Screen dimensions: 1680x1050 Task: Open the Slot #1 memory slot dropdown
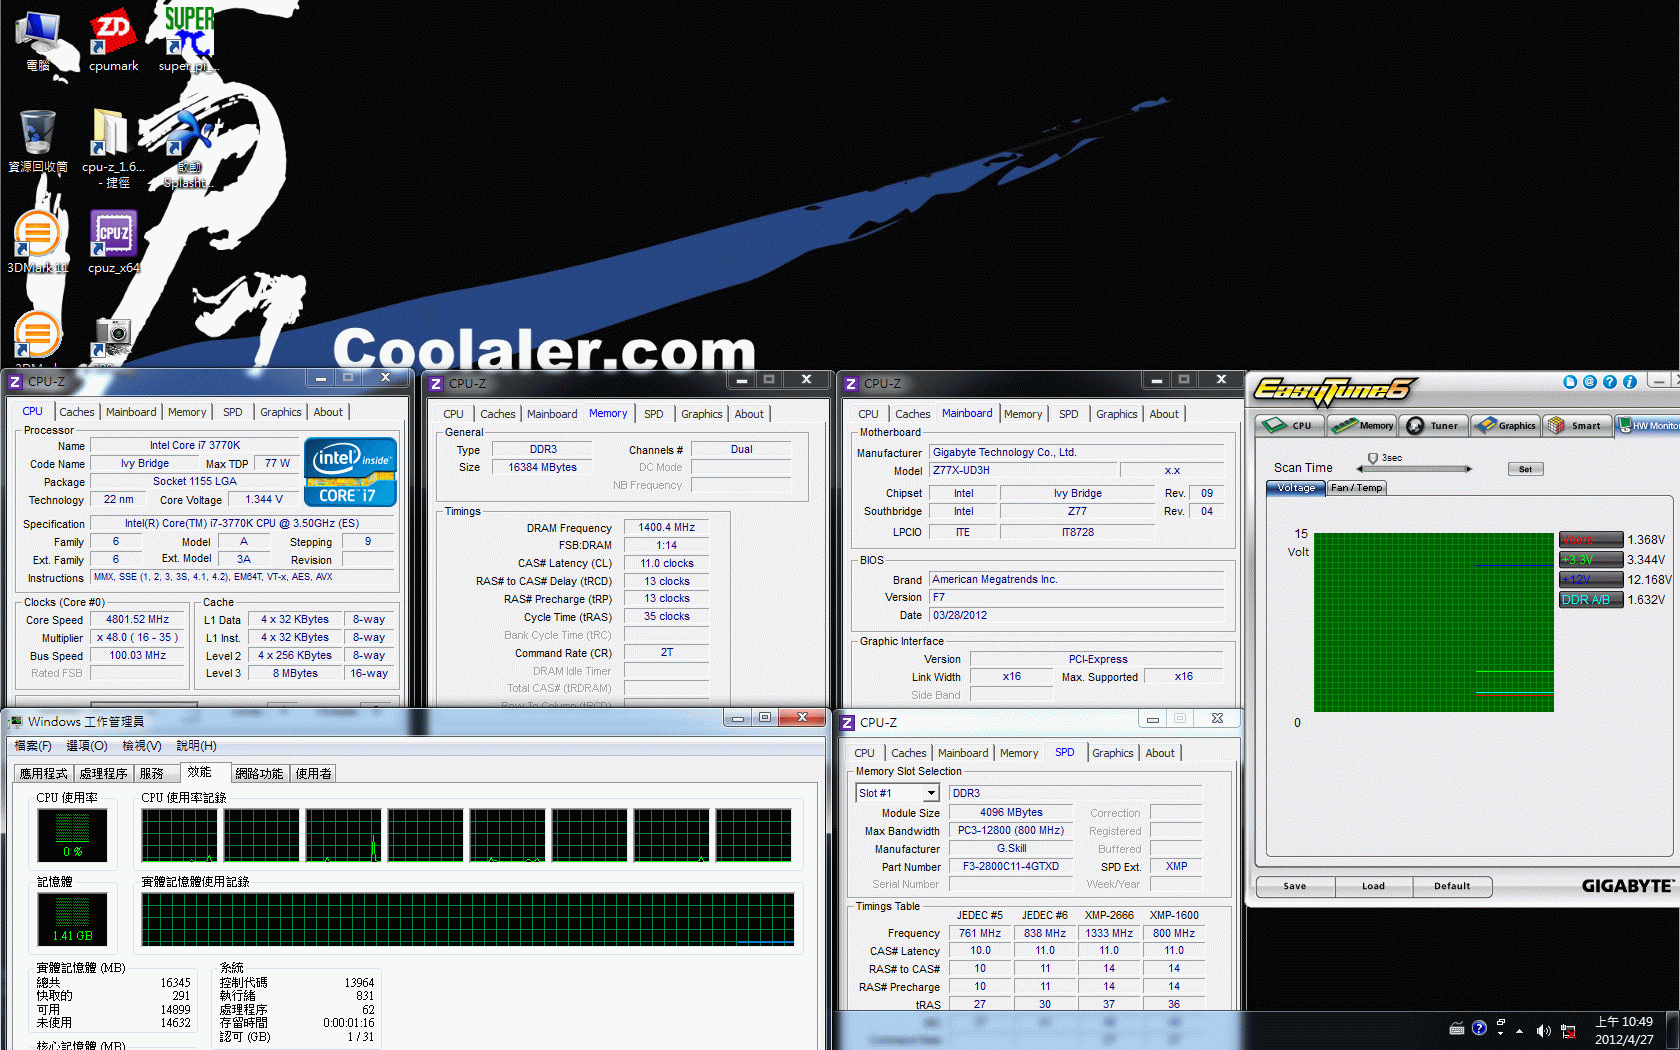pyautogui.click(x=931, y=793)
